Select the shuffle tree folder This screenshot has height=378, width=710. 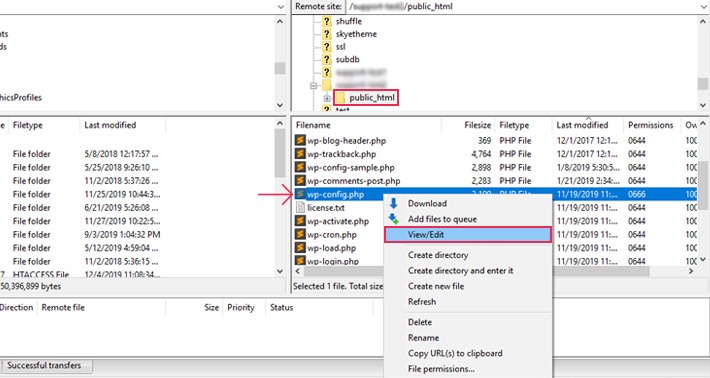tap(349, 21)
